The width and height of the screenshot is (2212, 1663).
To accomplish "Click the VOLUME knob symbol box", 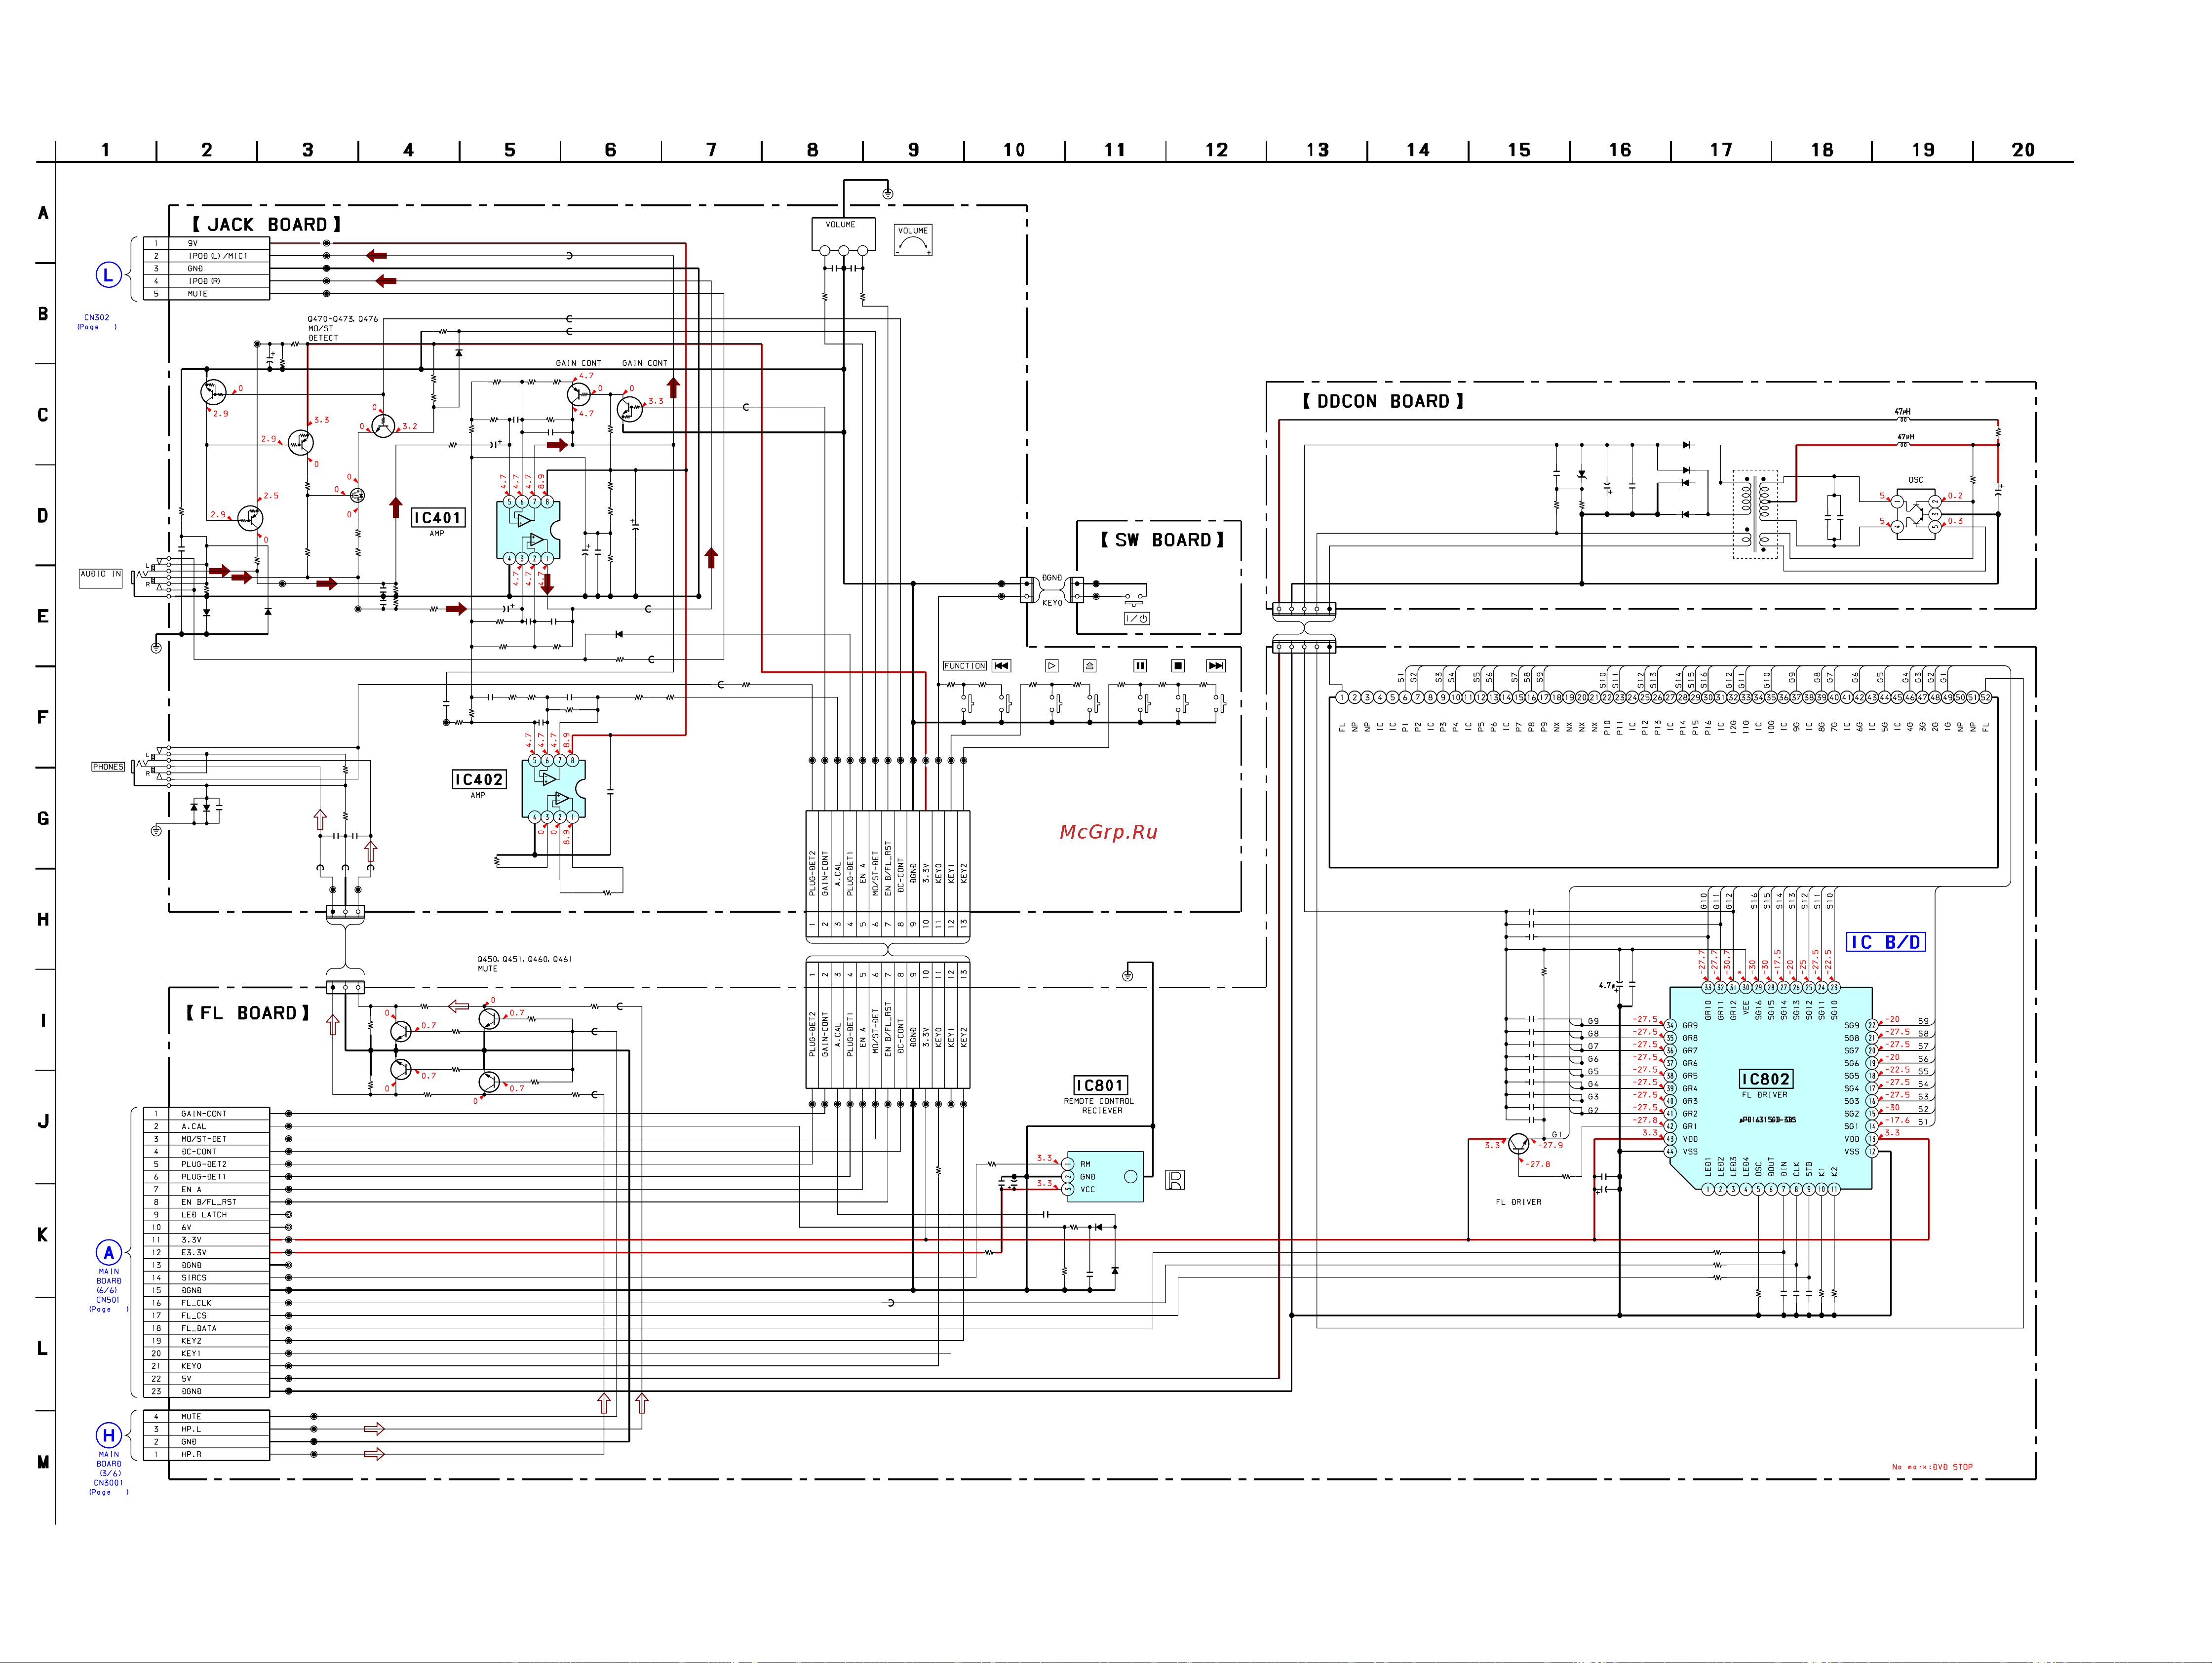I will (912, 240).
